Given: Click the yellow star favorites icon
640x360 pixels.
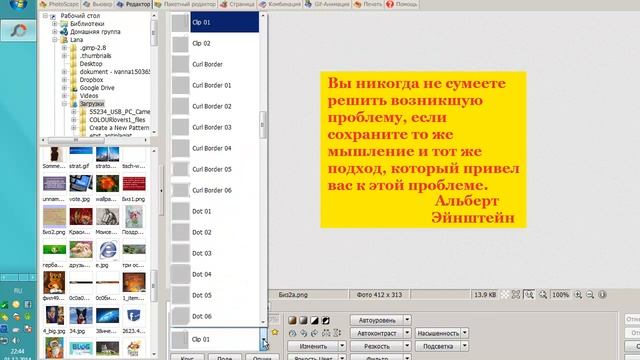Looking at the screenshot, I should pos(275,332).
